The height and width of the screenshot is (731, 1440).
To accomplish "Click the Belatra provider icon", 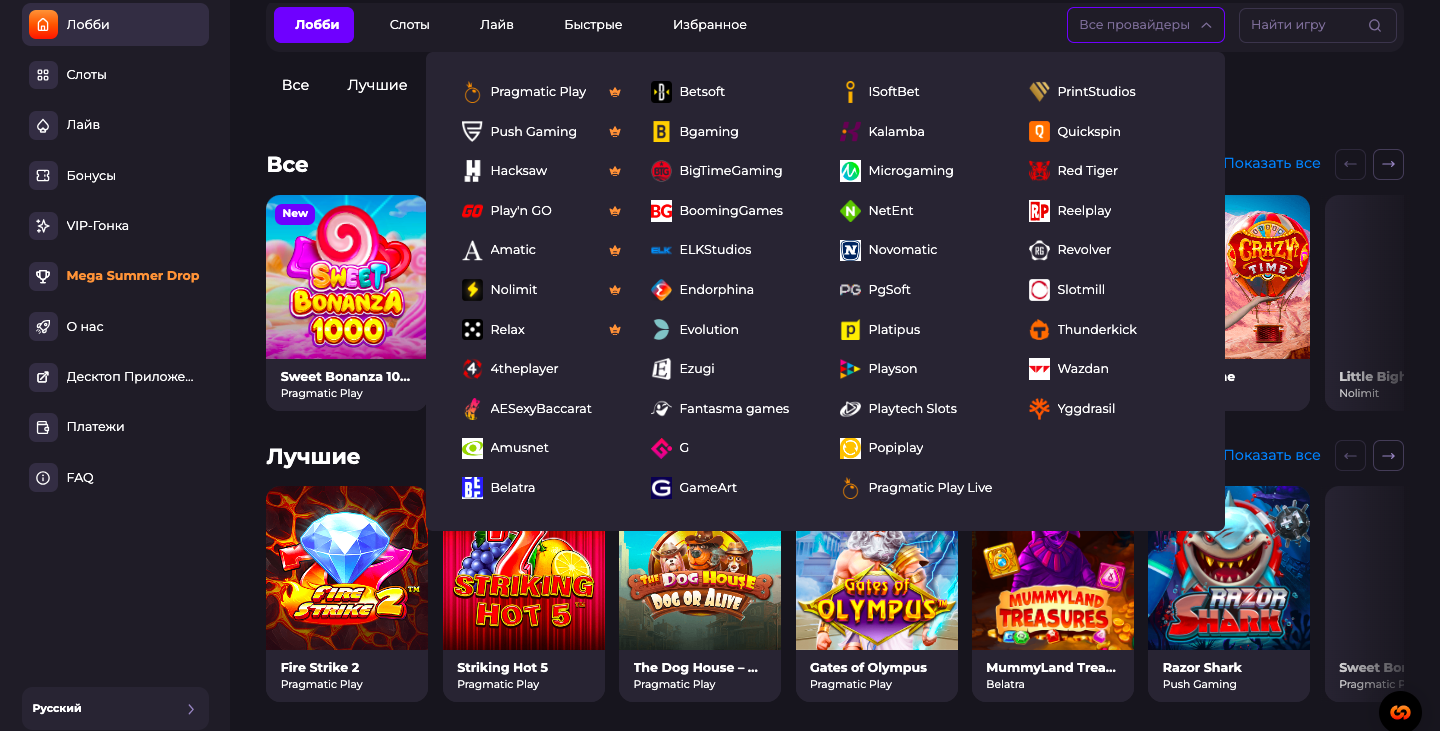I will [x=472, y=488].
